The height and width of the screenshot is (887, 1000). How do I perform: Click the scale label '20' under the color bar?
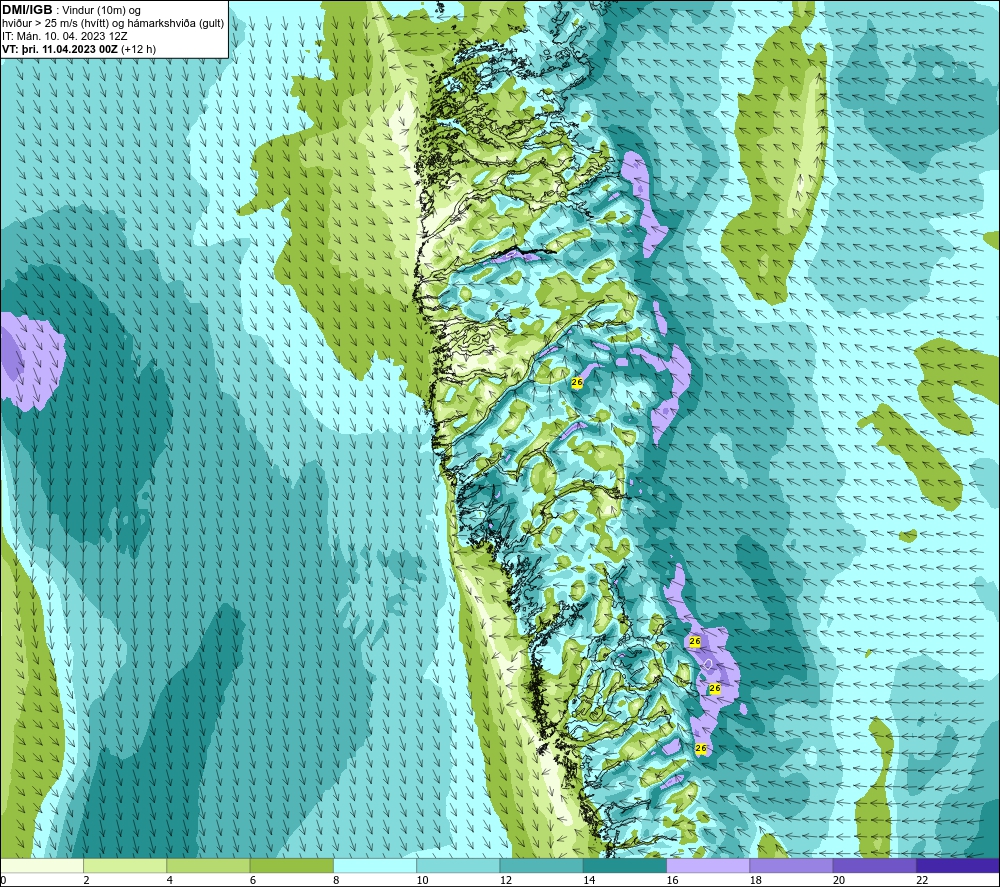pyautogui.click(x=839, y=880)
